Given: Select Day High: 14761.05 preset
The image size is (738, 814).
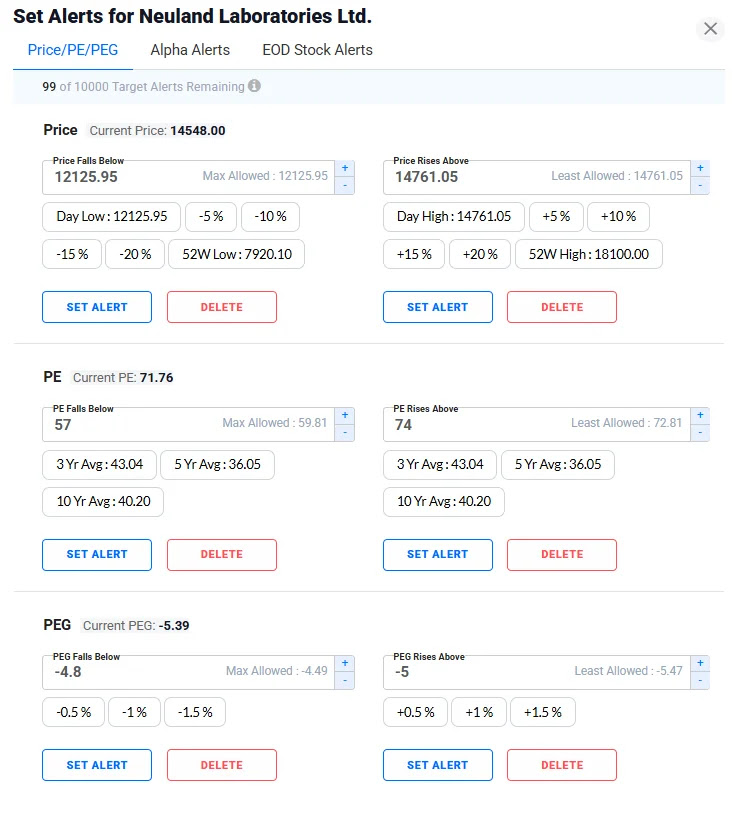Looking at the screenshot, I should click(454, 216).
